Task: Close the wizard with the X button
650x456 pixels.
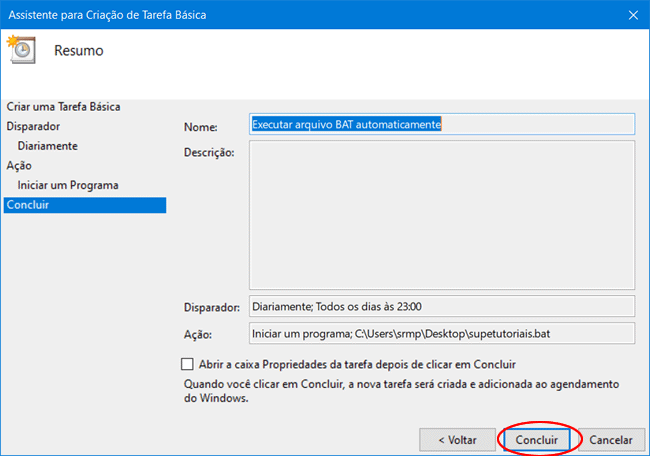Action: pyautogui.click(x=633, y=14)
